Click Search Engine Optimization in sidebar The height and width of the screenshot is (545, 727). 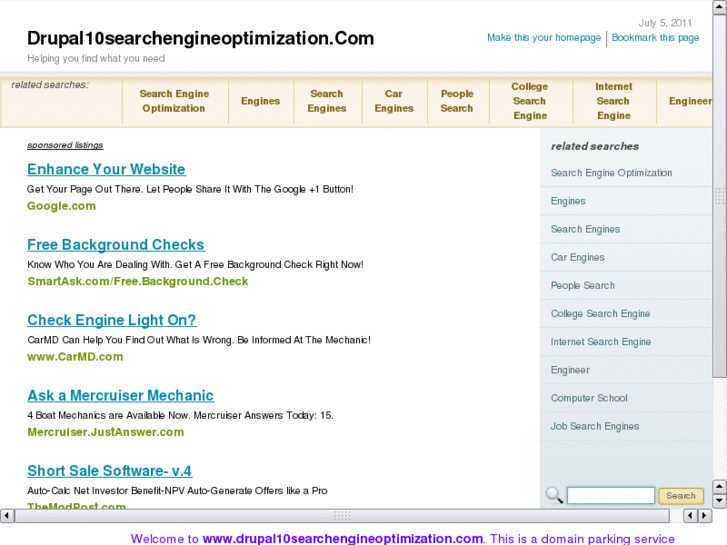tap(612, 173)
